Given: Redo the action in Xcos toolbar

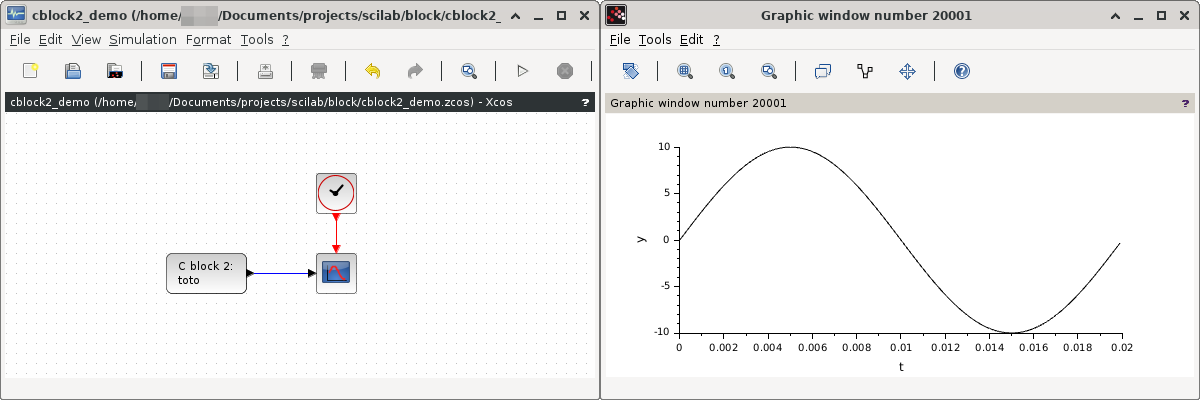Looking at the screenshot, I should pyautogui.click(x=415, y=71).
